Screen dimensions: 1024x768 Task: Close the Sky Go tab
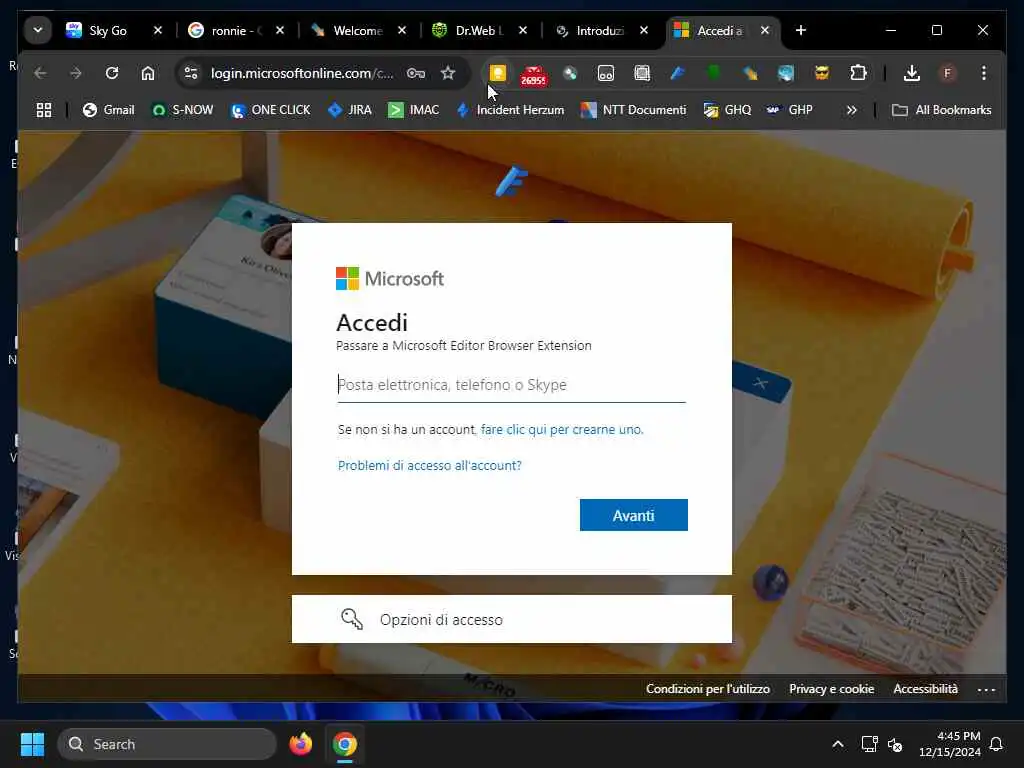[157, 31]
